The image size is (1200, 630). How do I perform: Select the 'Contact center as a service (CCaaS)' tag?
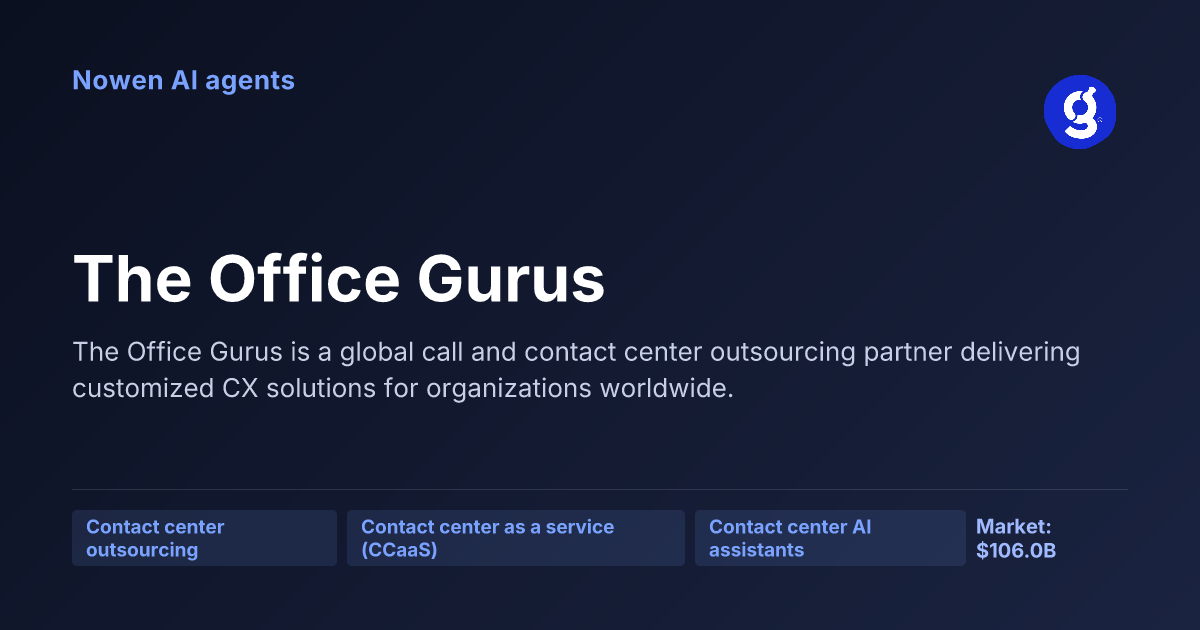coord(516,538)
